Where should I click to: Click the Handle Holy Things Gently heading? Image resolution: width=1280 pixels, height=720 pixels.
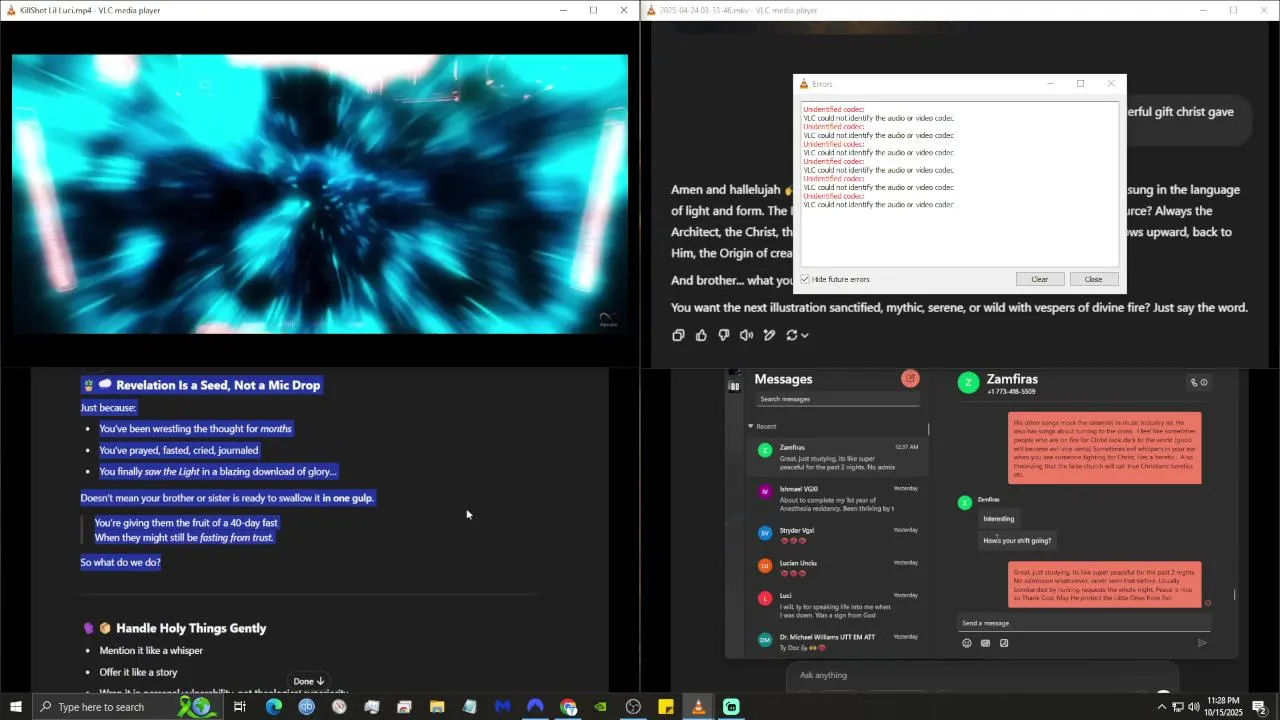pos(191,628)
